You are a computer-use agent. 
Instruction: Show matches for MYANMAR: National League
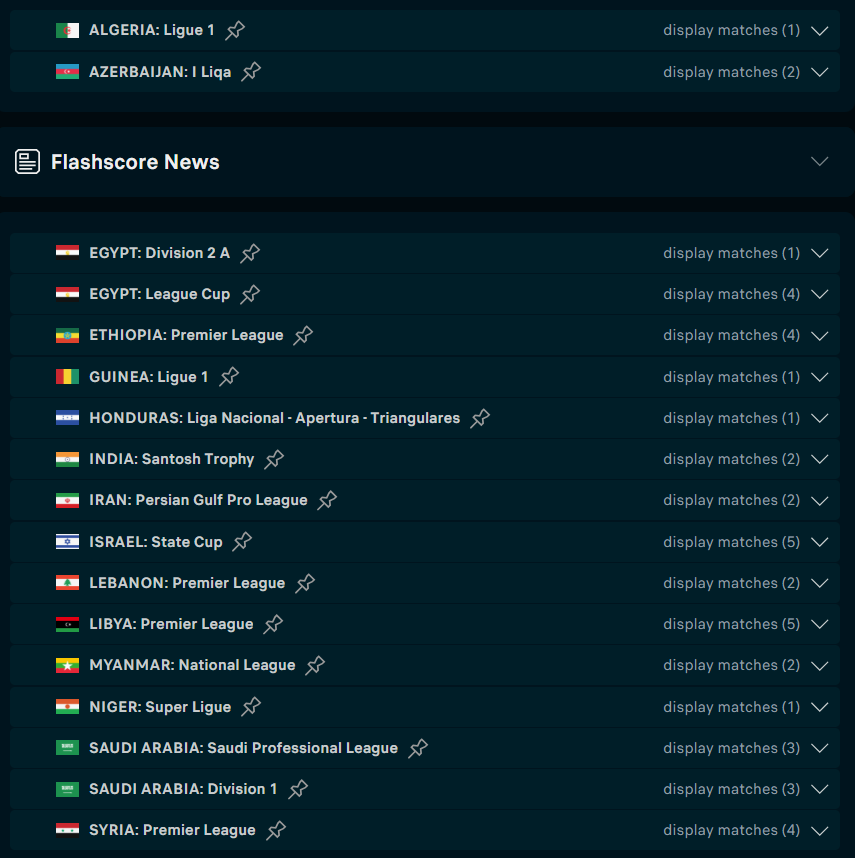pyautogui.click(x=731, y=665)
